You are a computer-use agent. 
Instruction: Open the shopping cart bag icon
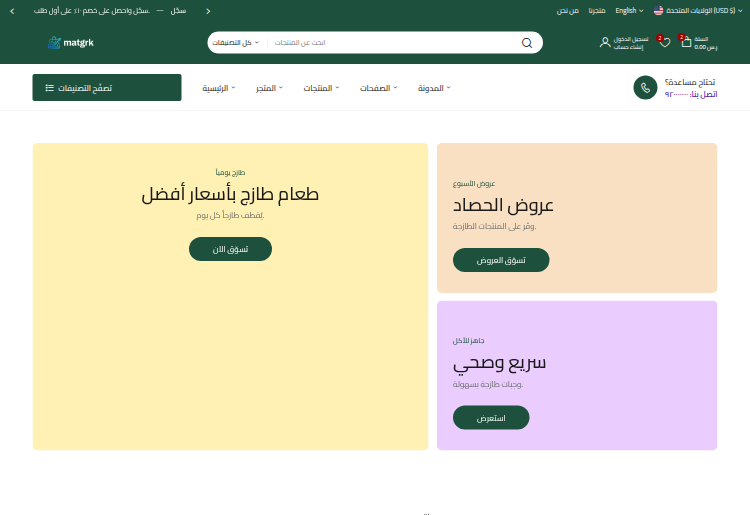click(686, 42)
